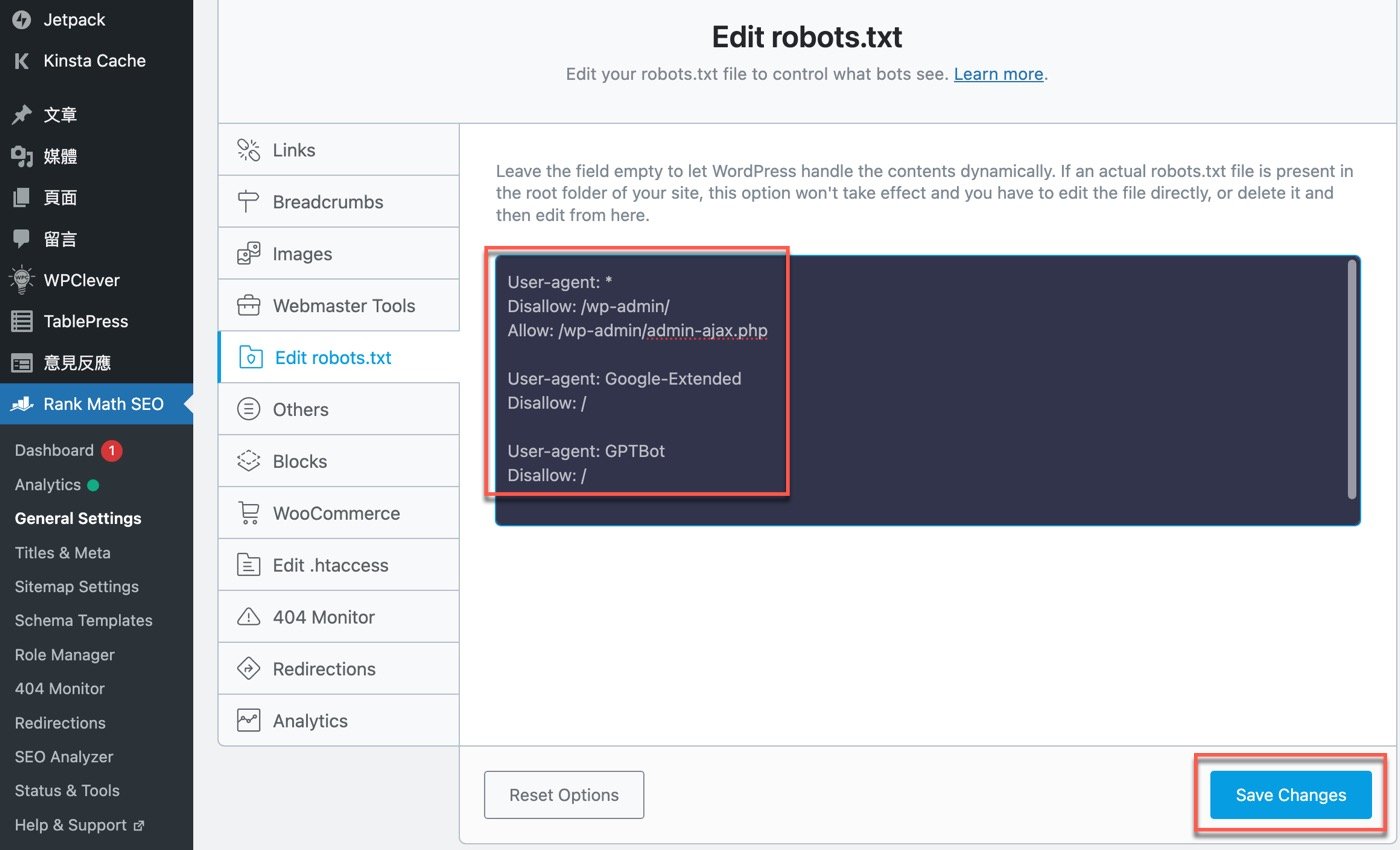Click the Analytics chart icon in settings tabs

coord(248,720)
